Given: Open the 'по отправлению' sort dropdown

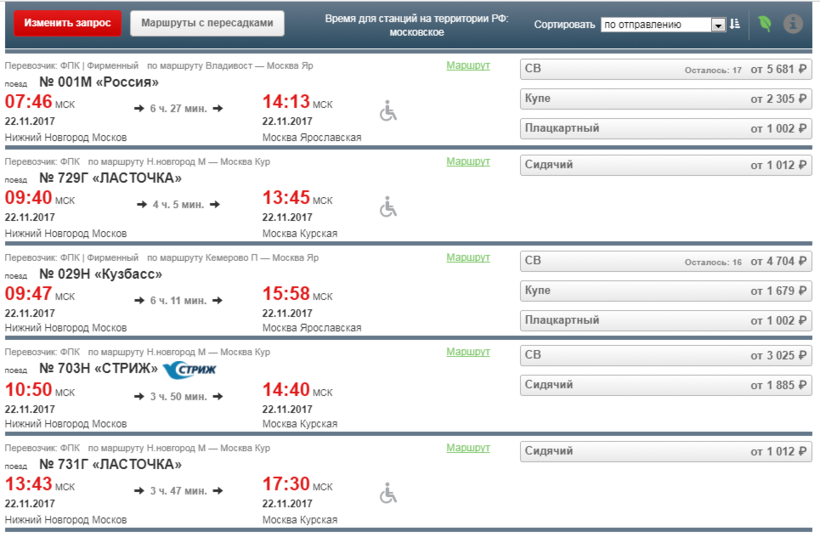Looking at the screenshot, I should (664, 25).
